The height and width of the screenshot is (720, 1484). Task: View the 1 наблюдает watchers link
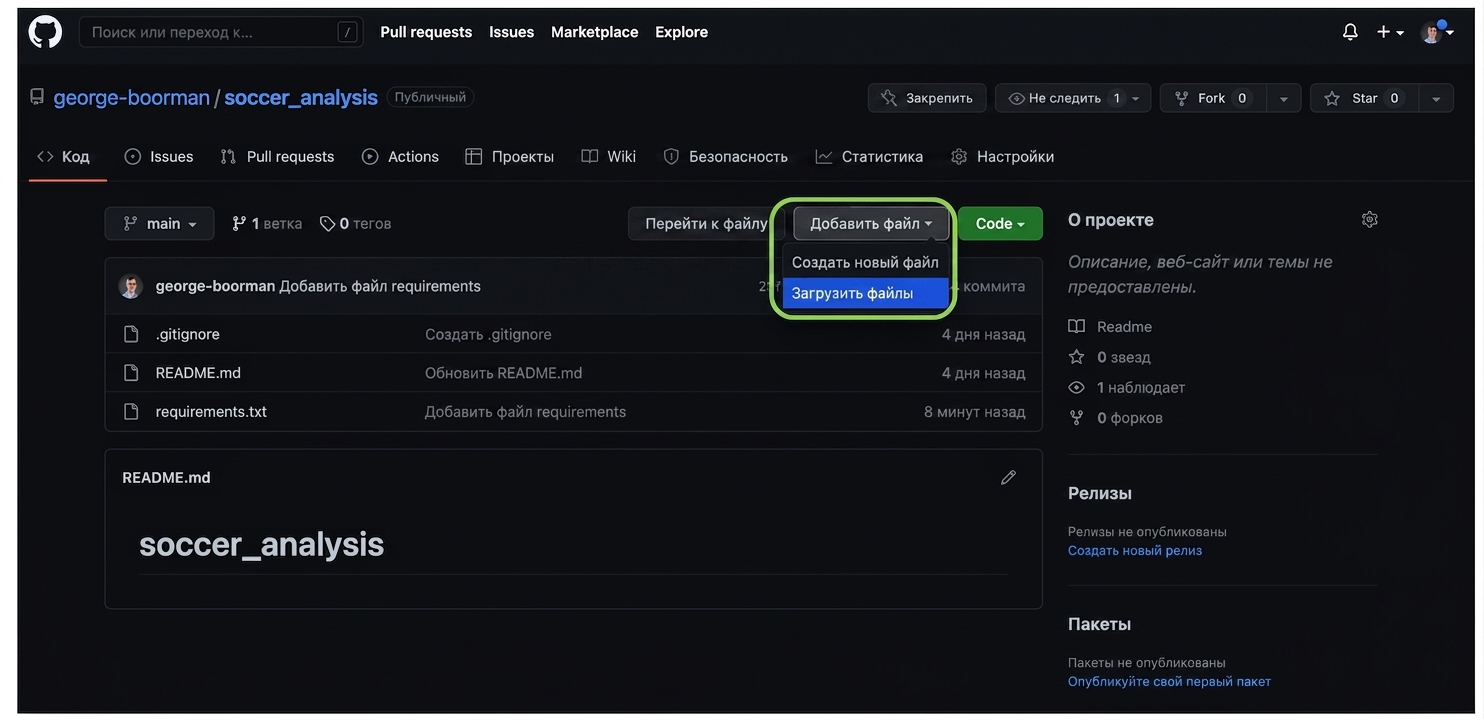[x=1127, y=387]
